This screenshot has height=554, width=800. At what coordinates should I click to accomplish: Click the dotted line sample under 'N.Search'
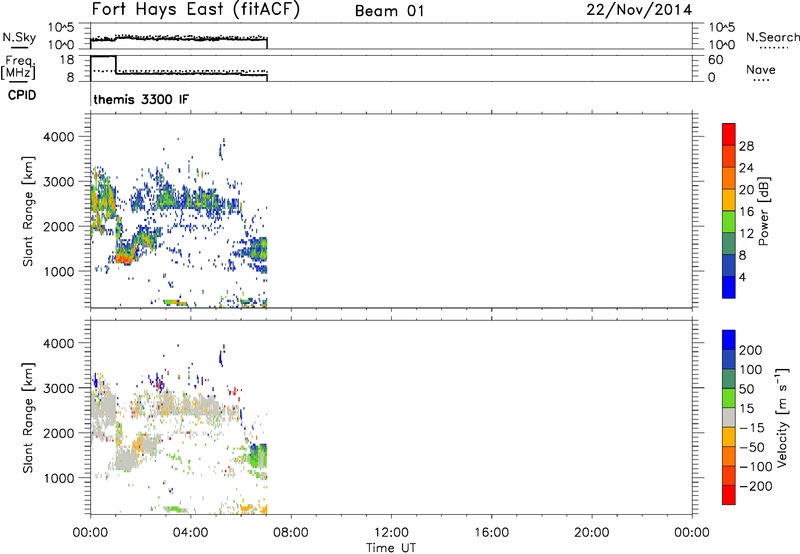point(773,47)
